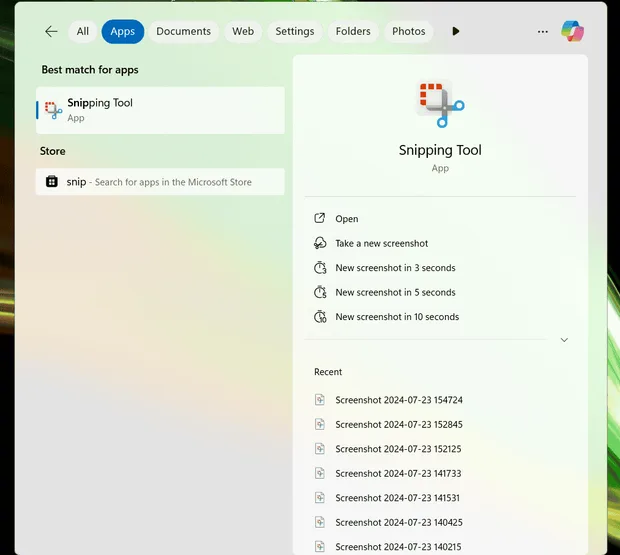Click the Take a new screenshot icon

click(320, 243)
